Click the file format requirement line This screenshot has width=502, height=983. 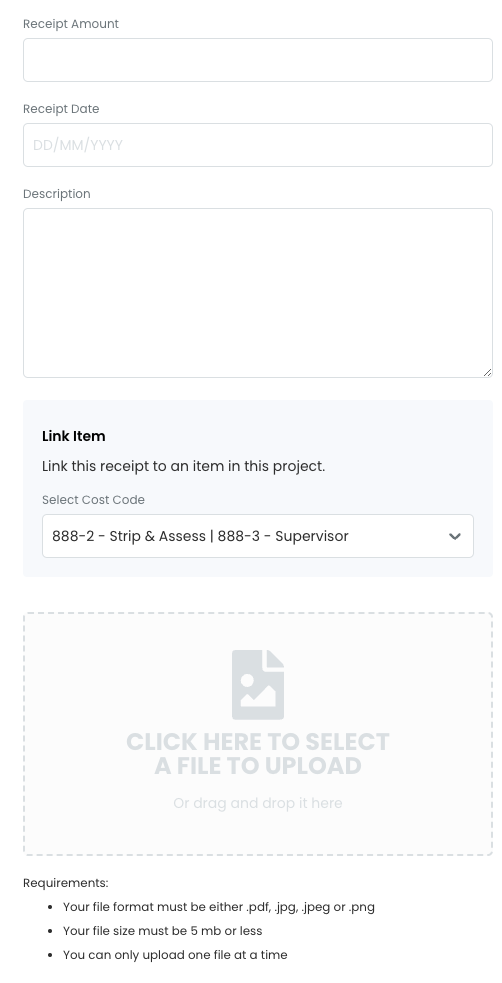coord(219,907)
